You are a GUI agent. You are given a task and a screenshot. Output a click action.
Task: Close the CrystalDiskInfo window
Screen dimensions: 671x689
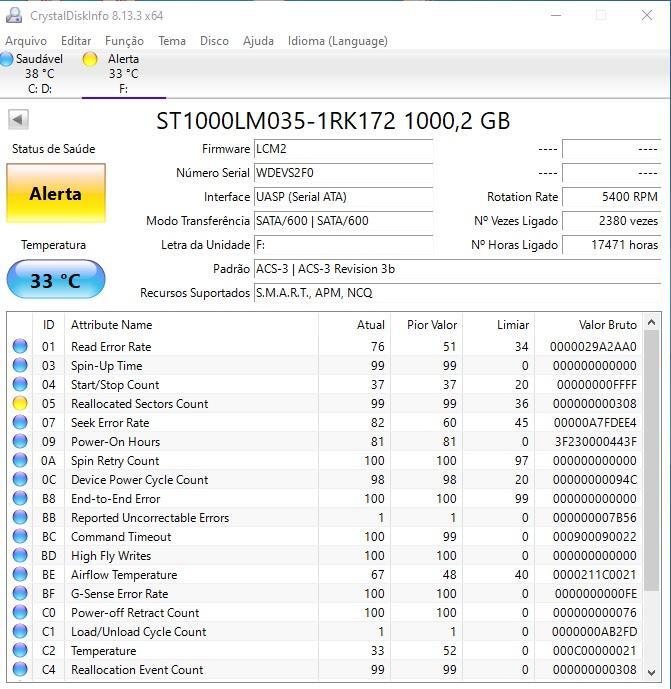(647, 15)
